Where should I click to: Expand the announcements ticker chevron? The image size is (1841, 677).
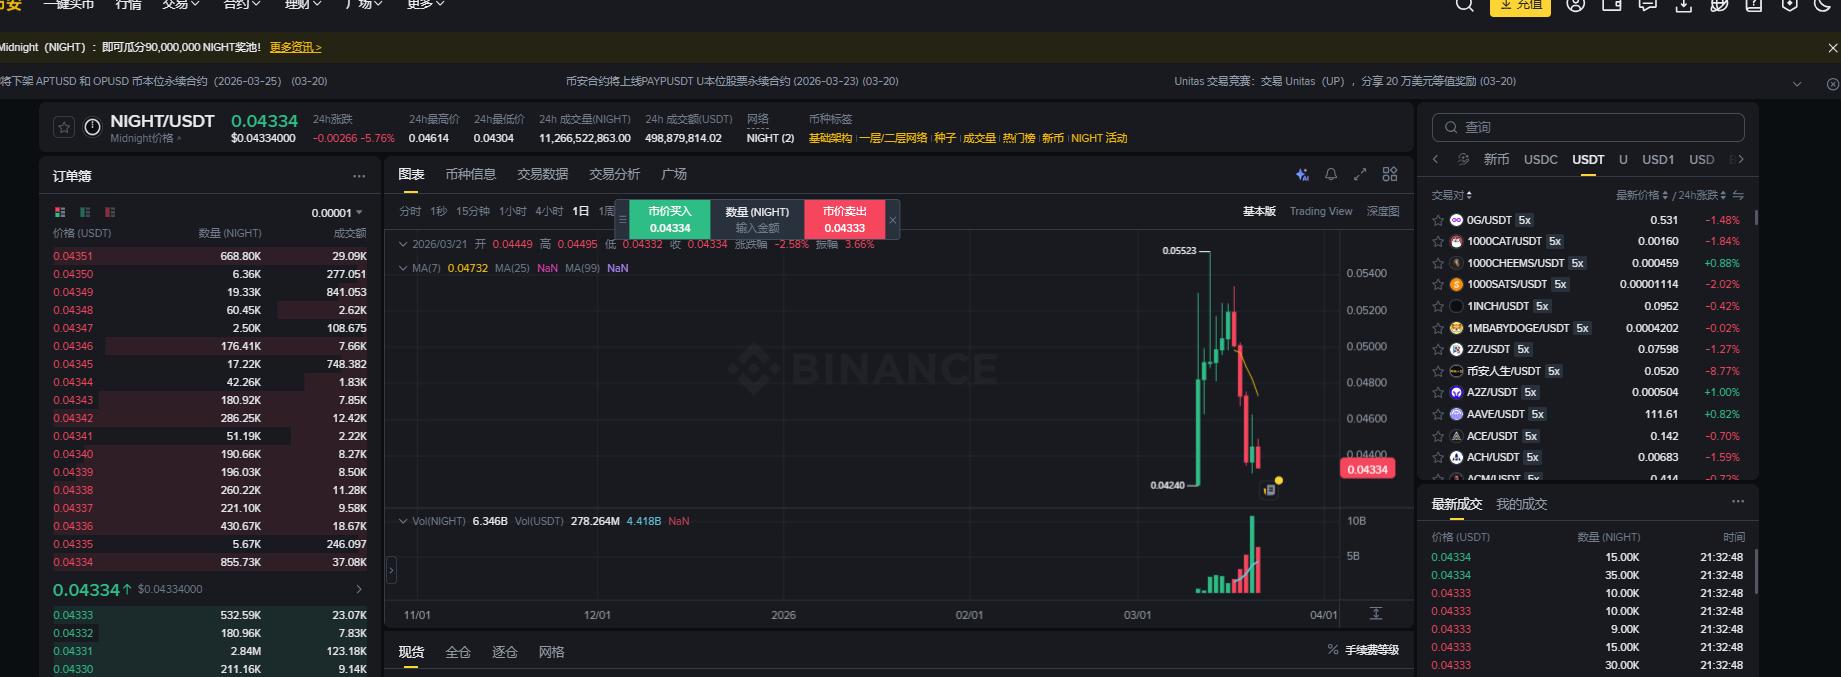pyautogui.click(x=1797, y=84)
